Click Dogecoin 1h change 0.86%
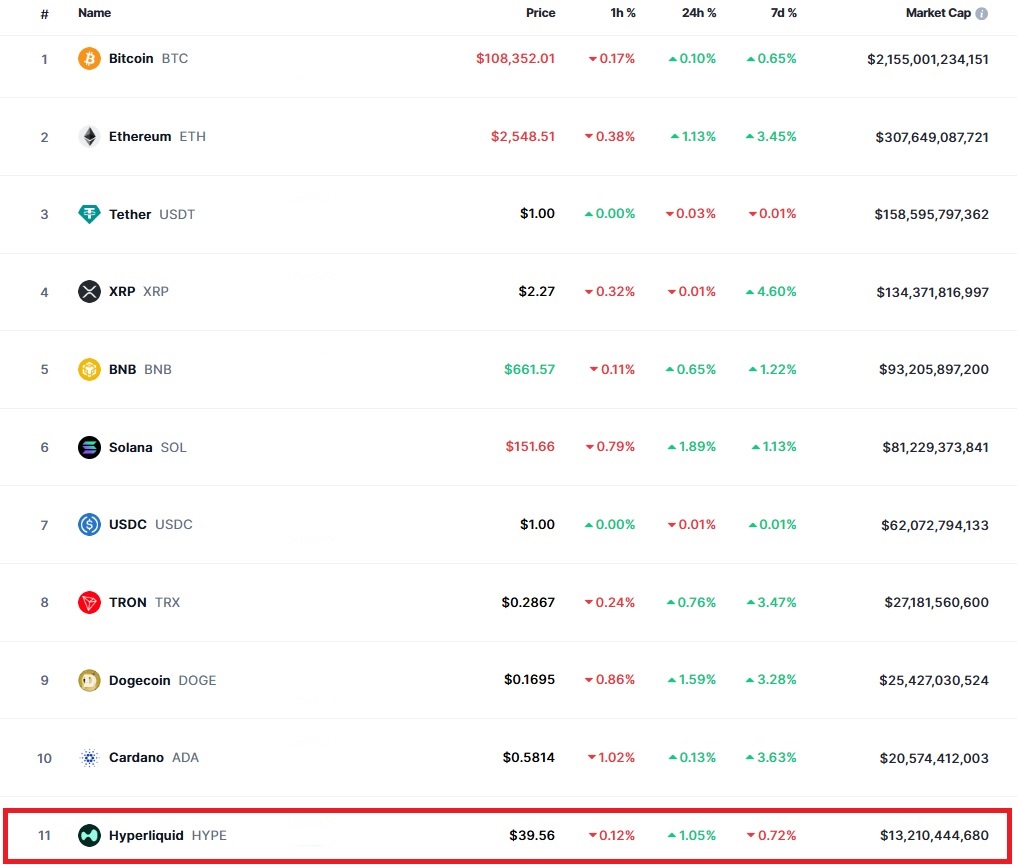This screenshot has width=1017, height=867. tap(610, 679)
